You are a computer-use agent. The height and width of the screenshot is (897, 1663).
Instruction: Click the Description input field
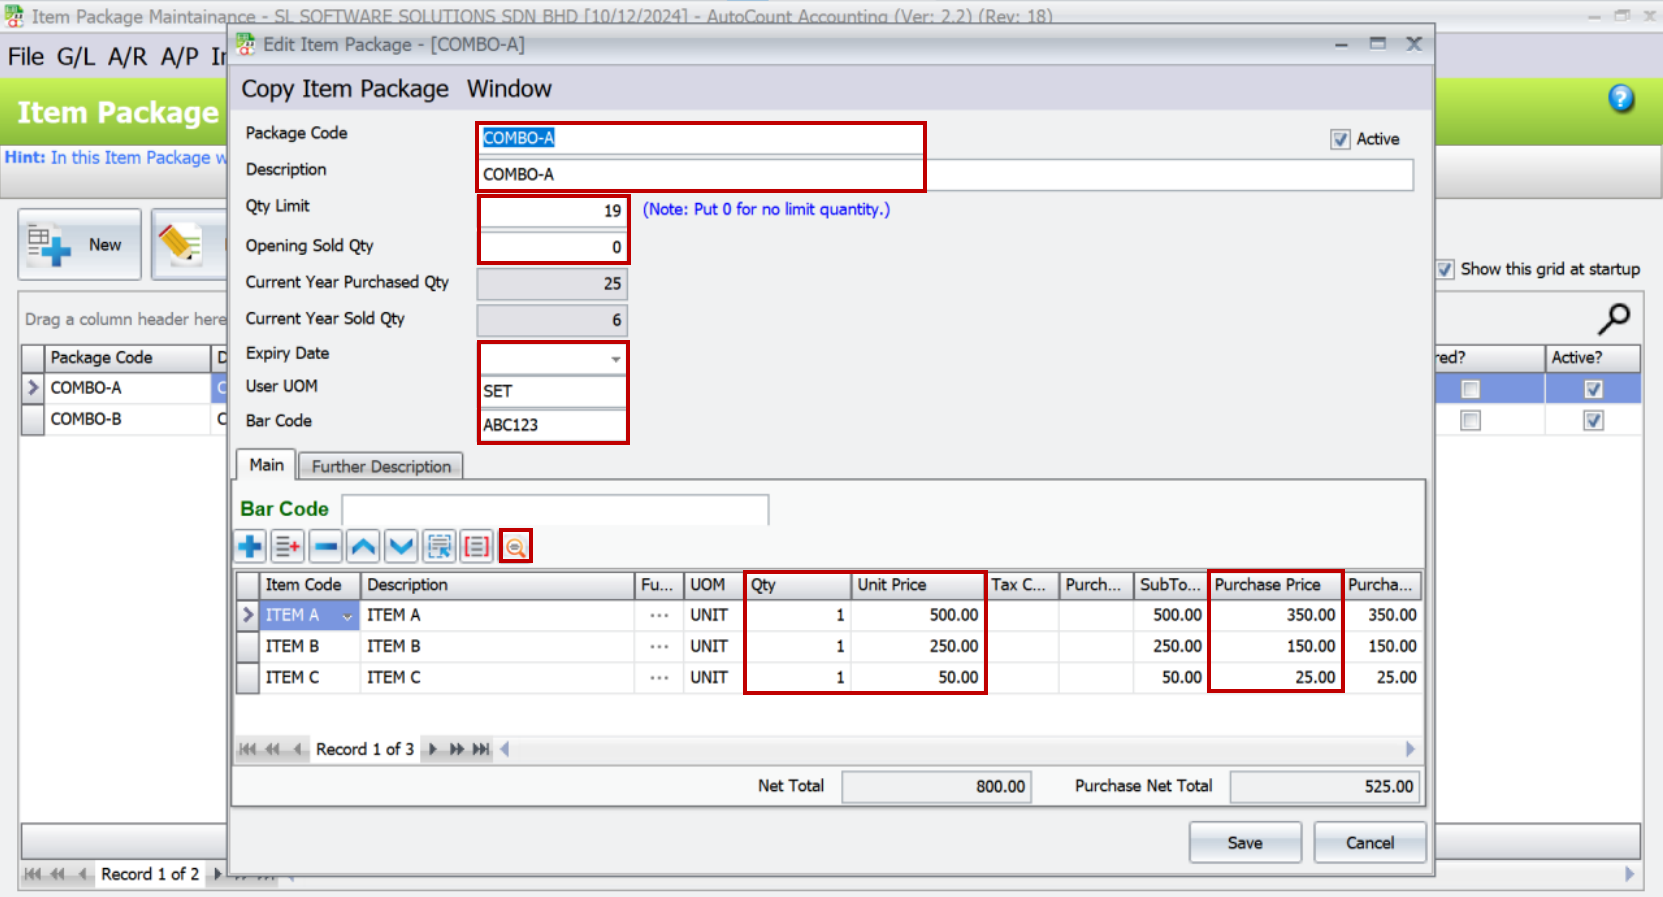[x=945, y=174]
